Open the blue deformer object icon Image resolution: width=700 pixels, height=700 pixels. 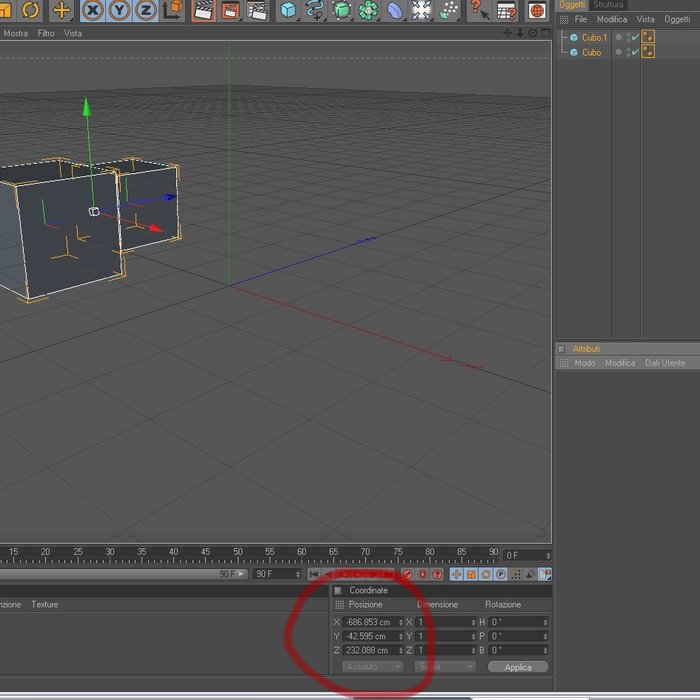pyautogui.click(x=395, y=10)
